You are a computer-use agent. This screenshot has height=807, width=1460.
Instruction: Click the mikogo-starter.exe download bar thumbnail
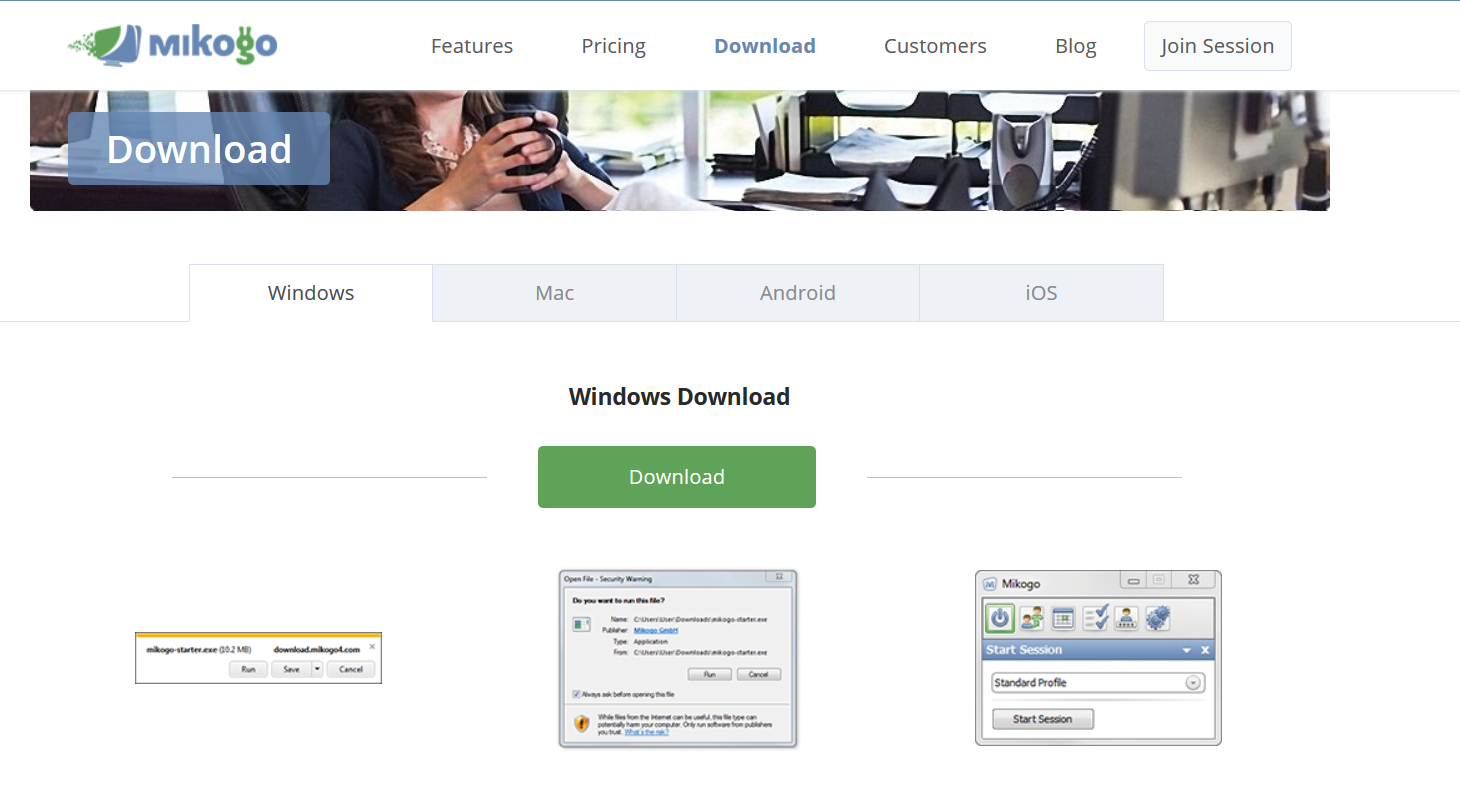click(x=258, y=658)
